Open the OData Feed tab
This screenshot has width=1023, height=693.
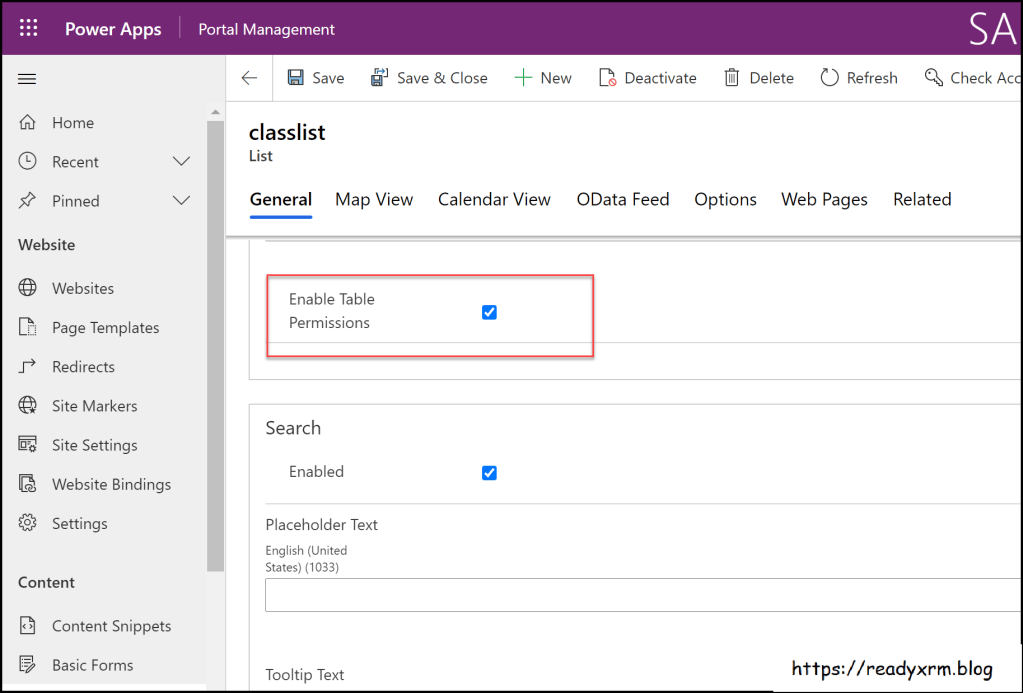pyautogui.click(x=622, y=200)
